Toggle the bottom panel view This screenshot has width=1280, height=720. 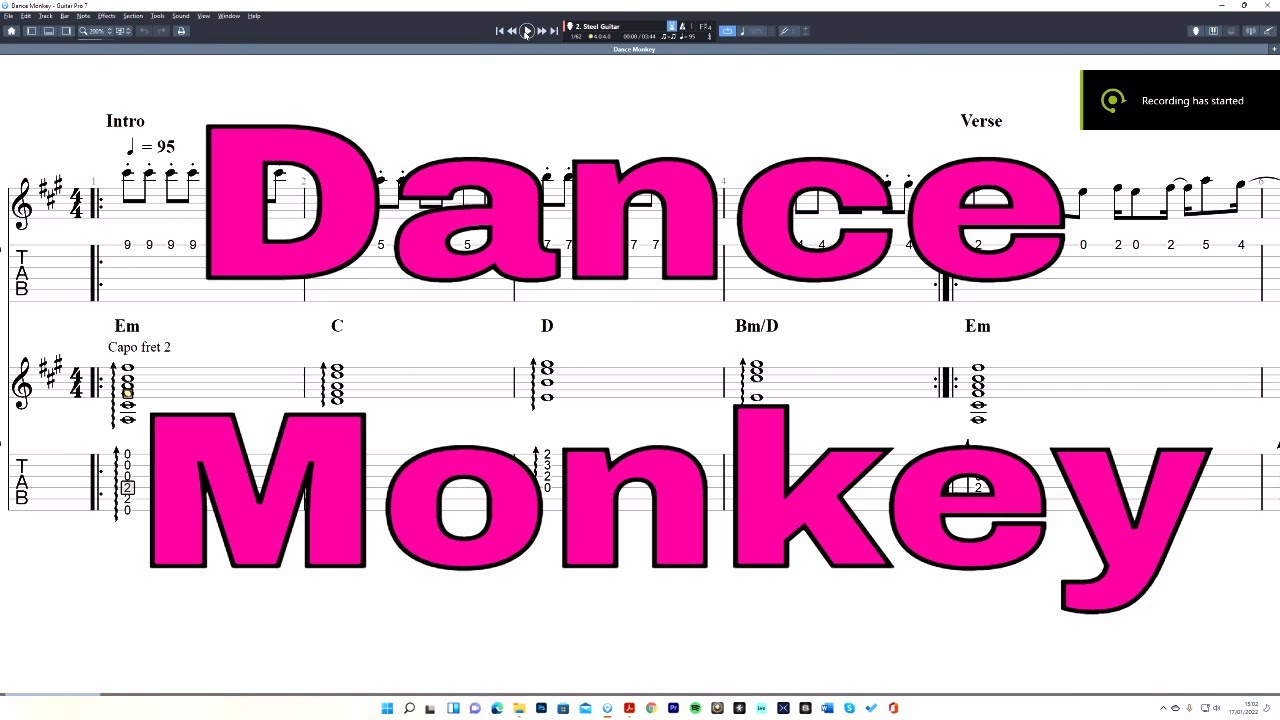pyautogui.click(x=49, y=31)
